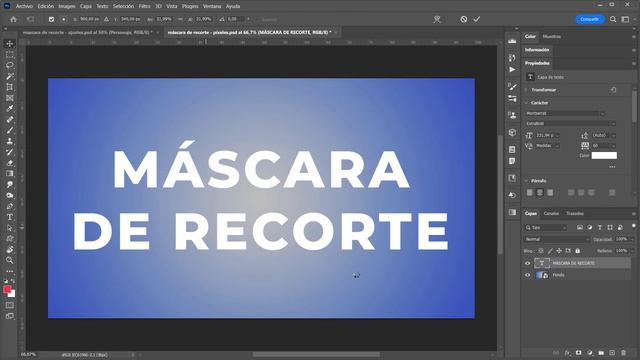The image size is (640, 360).
Task: Switch to the Muestras tab
Action: pyautogui.click(x=552, y=37)
